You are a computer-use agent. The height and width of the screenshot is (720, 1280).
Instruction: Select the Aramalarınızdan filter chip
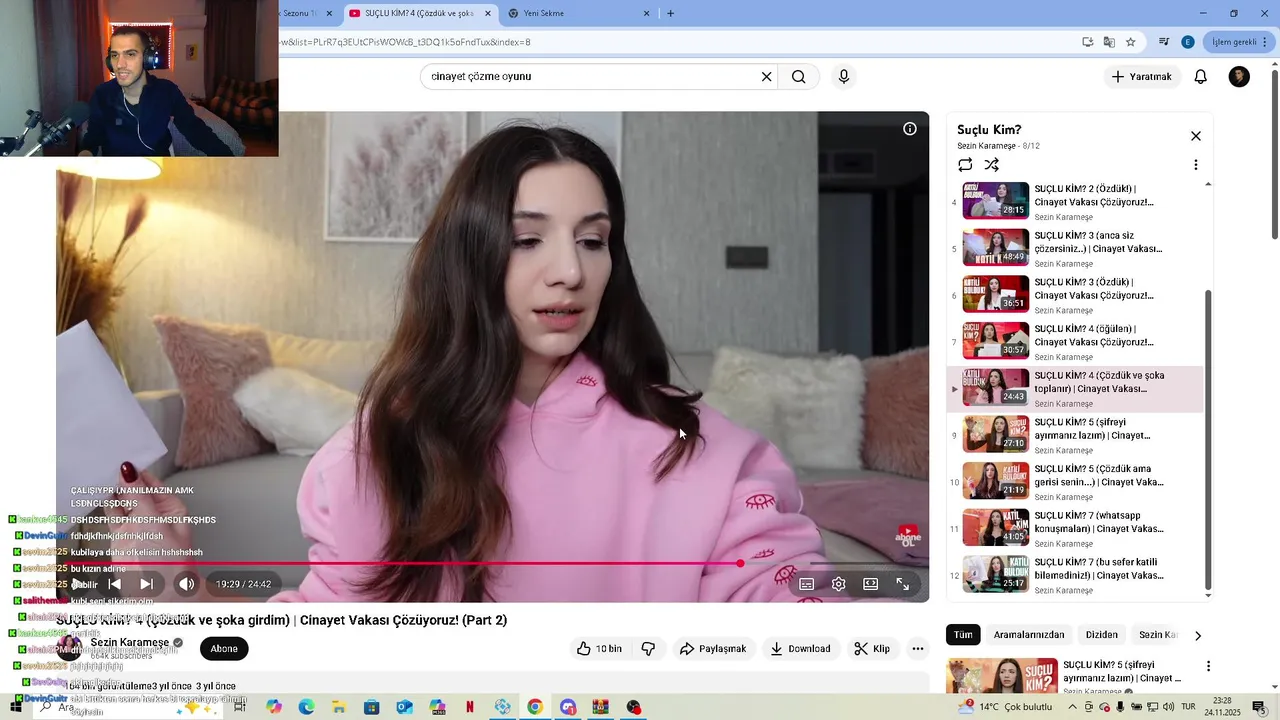point(1029,635)
